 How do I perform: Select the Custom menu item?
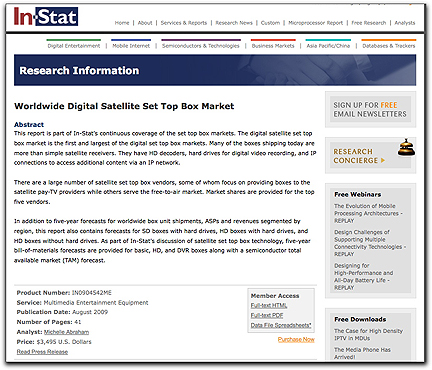(270, 23)
